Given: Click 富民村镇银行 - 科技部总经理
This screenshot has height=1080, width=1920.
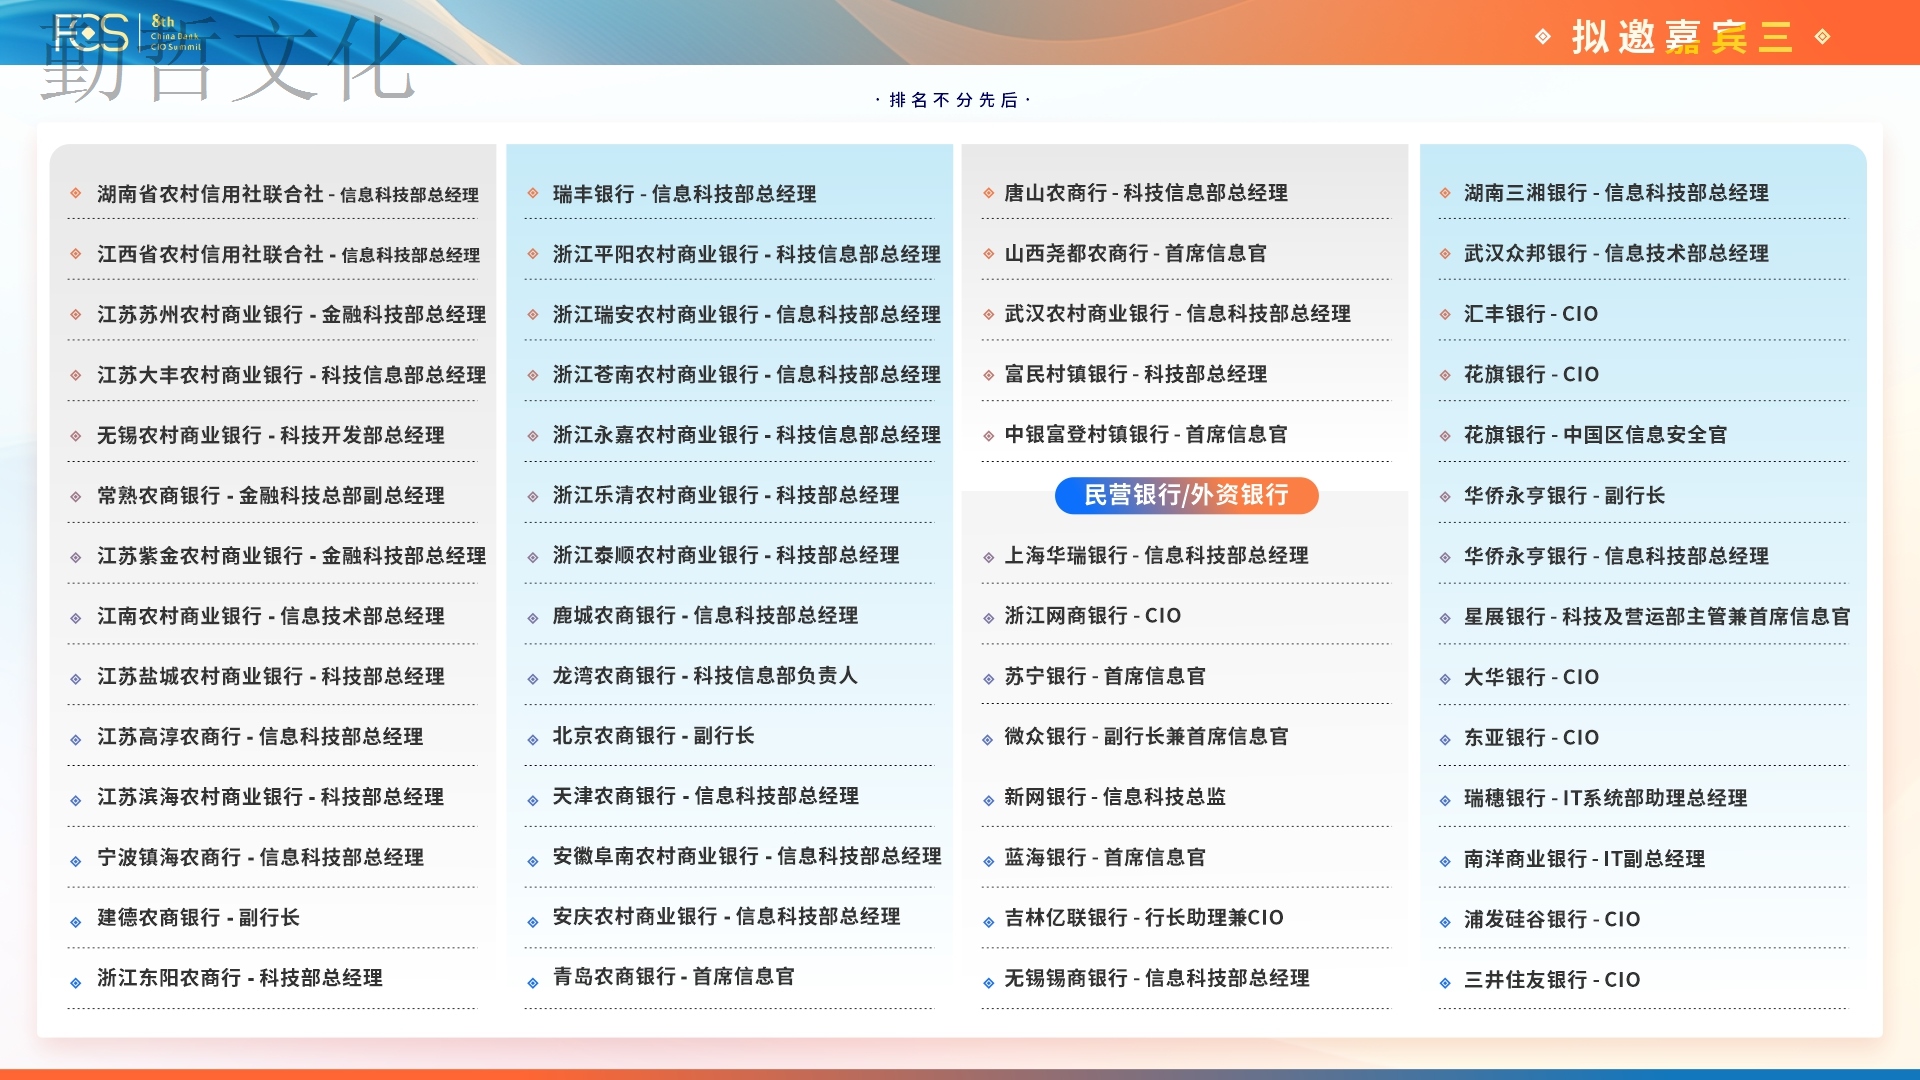Looking at the screenshot, I should [x=1136, y=374].
